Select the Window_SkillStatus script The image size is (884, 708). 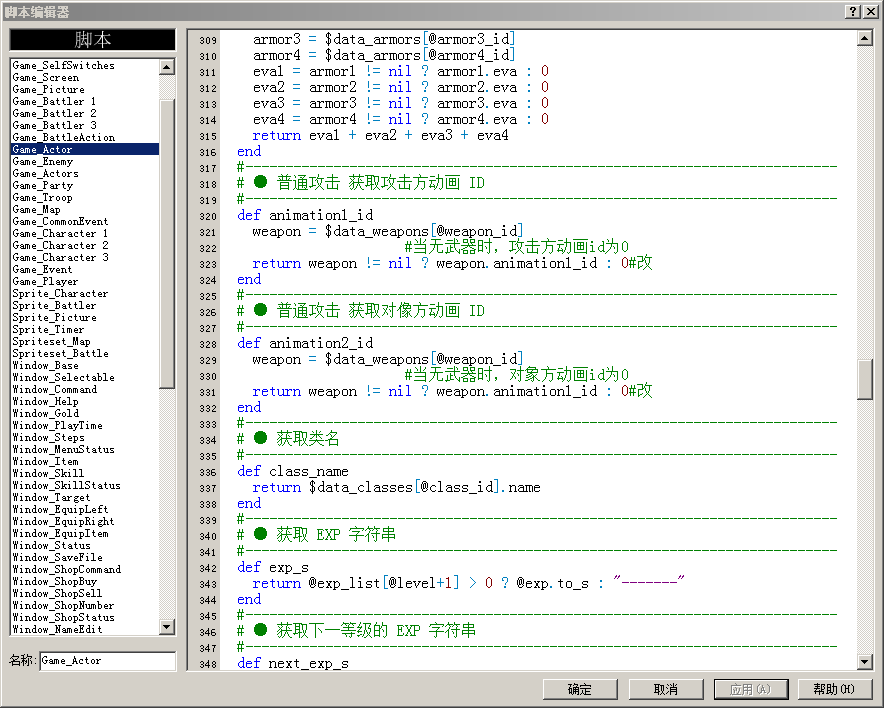85,485
